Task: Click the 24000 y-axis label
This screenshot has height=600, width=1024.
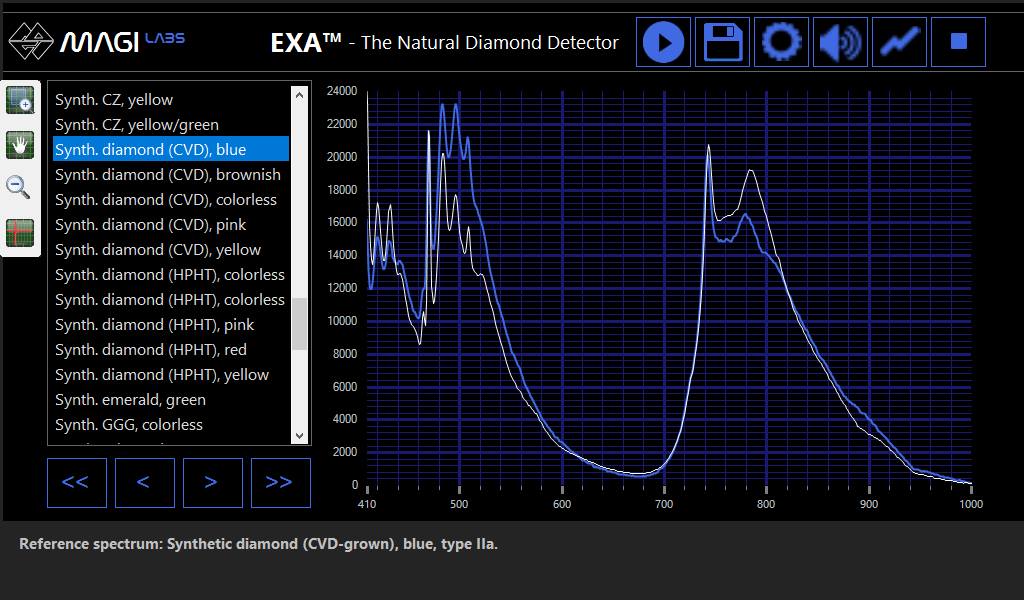Action: coord(342,91)
